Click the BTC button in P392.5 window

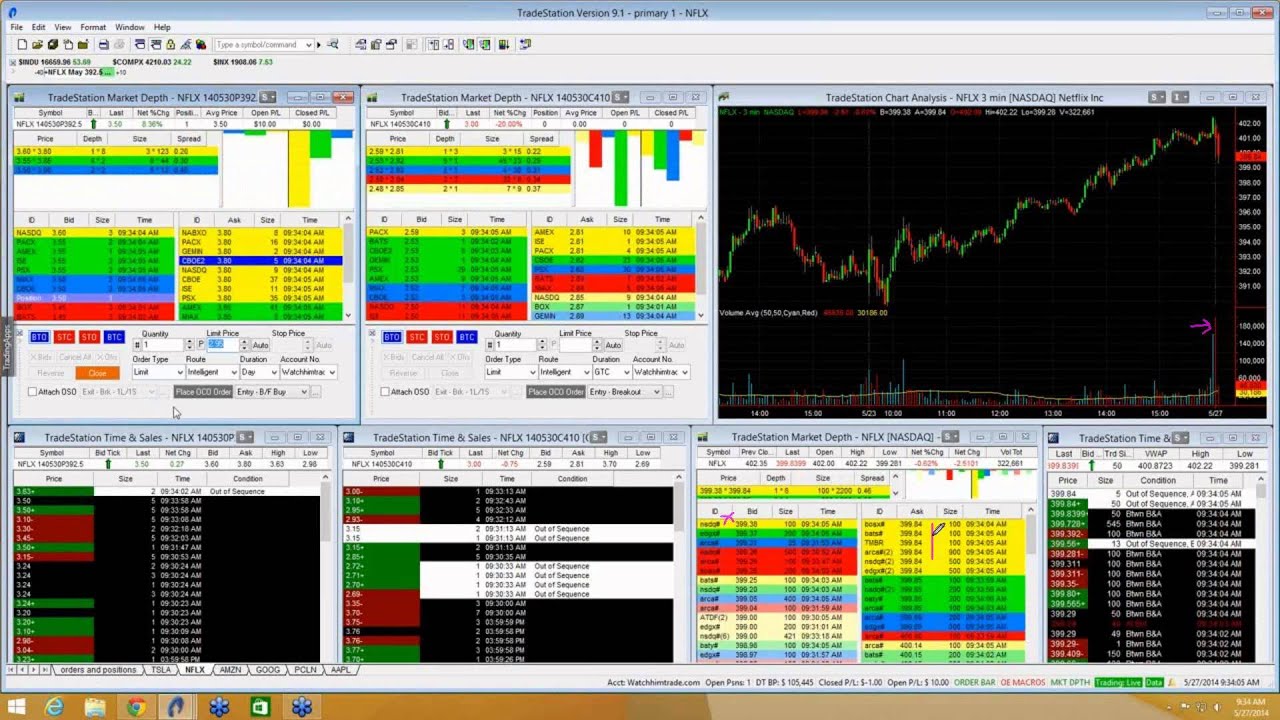[114, 337]
